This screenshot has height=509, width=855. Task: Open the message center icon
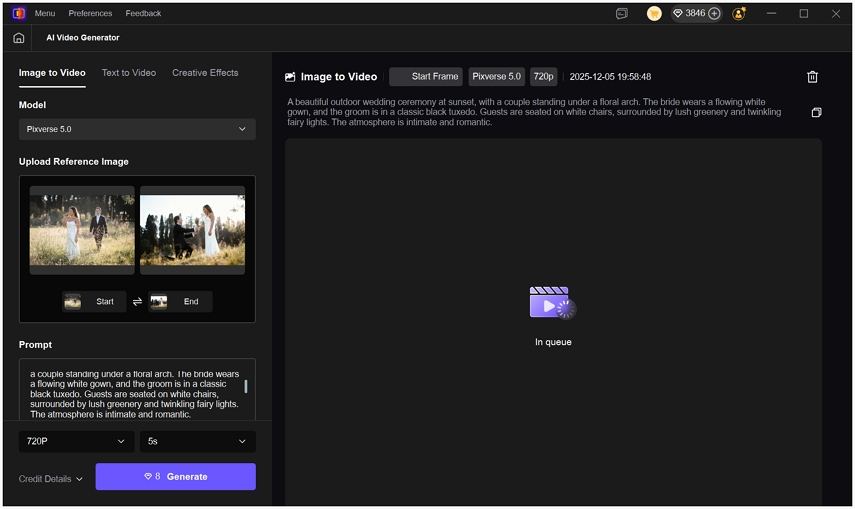(622, 14)
